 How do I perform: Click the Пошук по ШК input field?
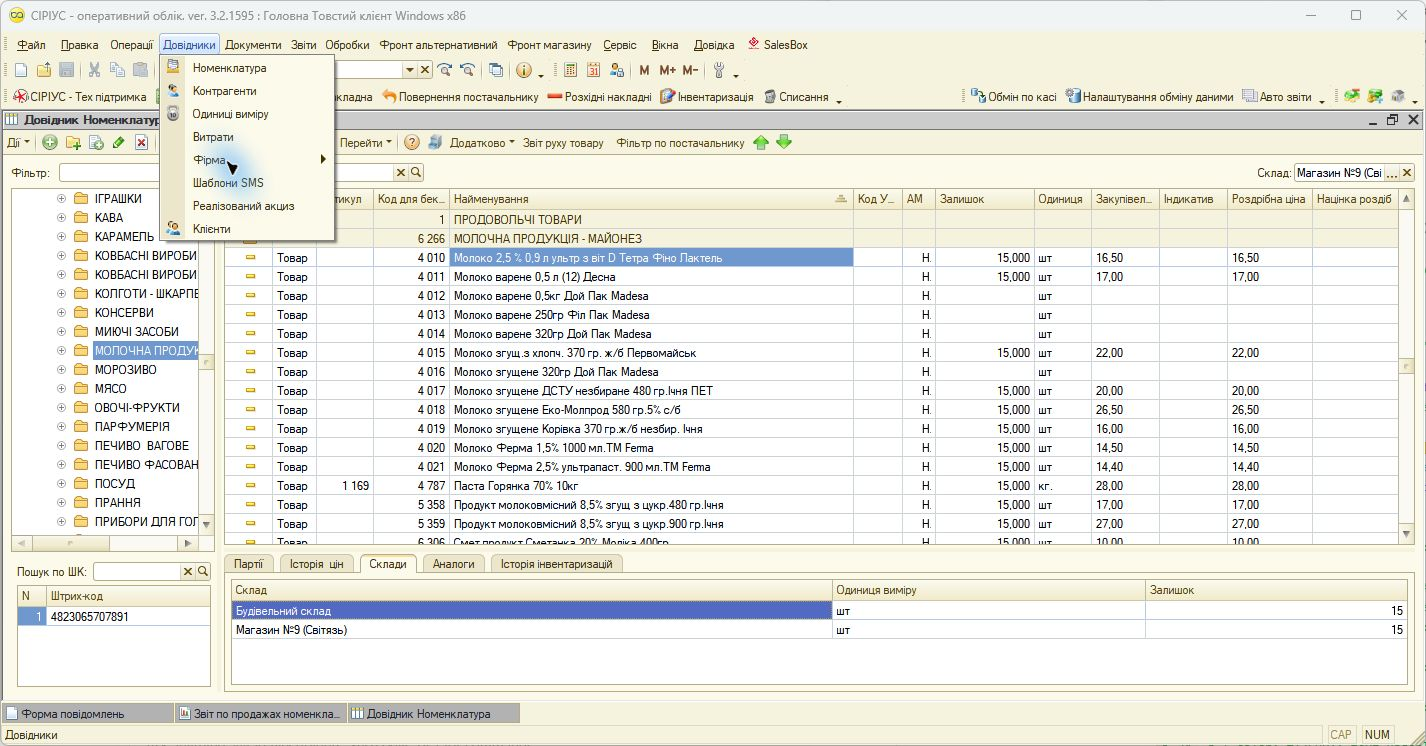[136, 571]
